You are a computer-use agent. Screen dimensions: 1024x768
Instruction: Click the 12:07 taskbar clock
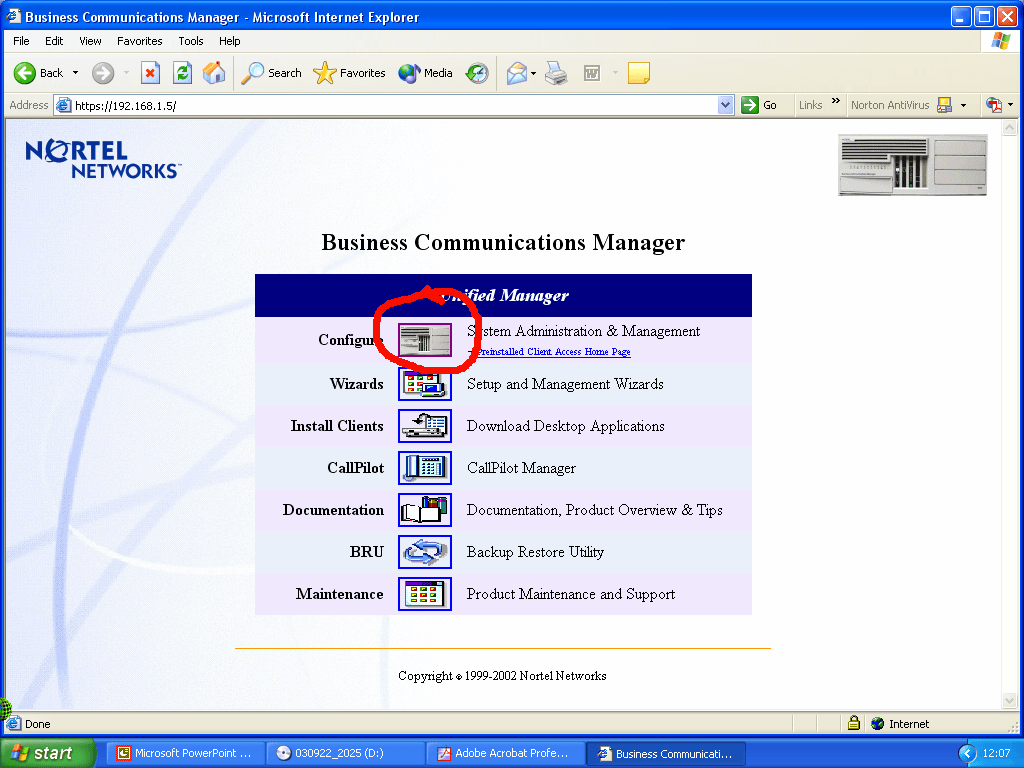click(x=997, y=753)
